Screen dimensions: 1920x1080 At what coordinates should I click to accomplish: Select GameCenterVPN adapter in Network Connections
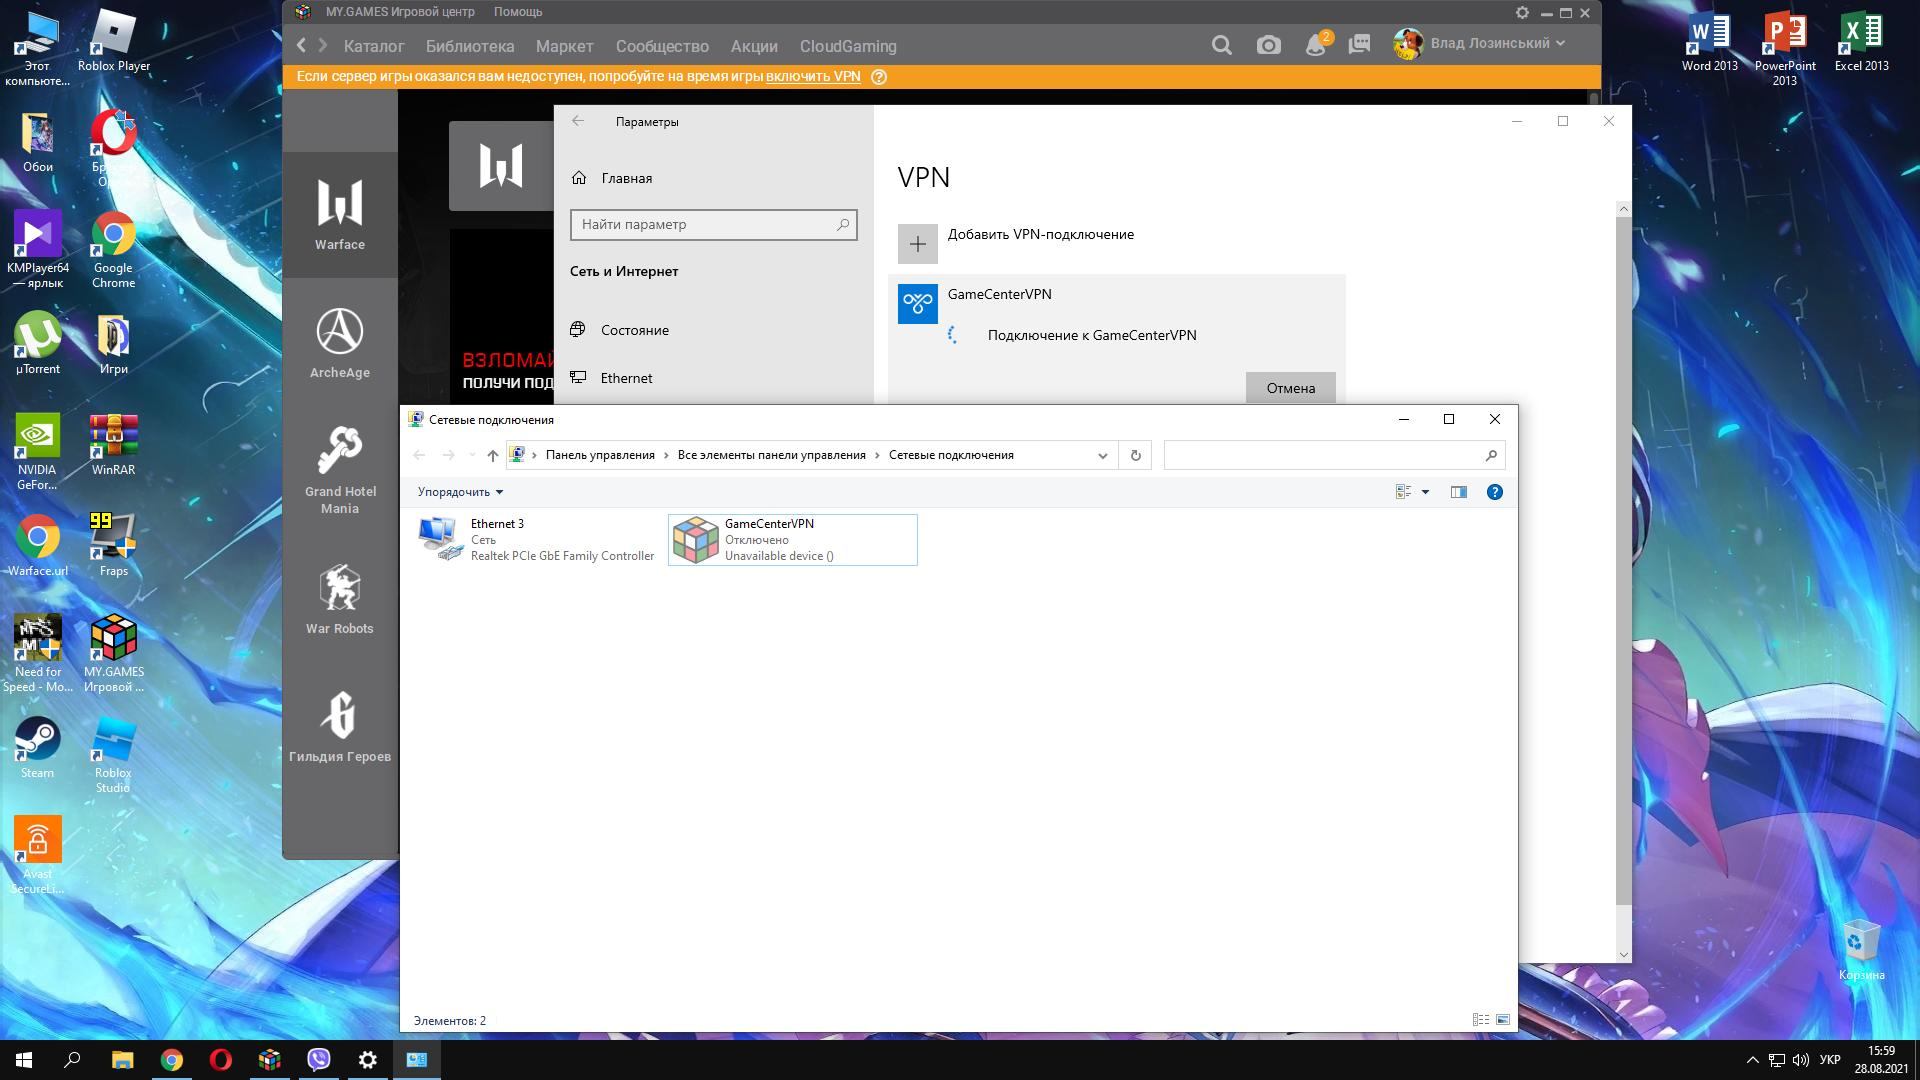[x=792, y=540]
